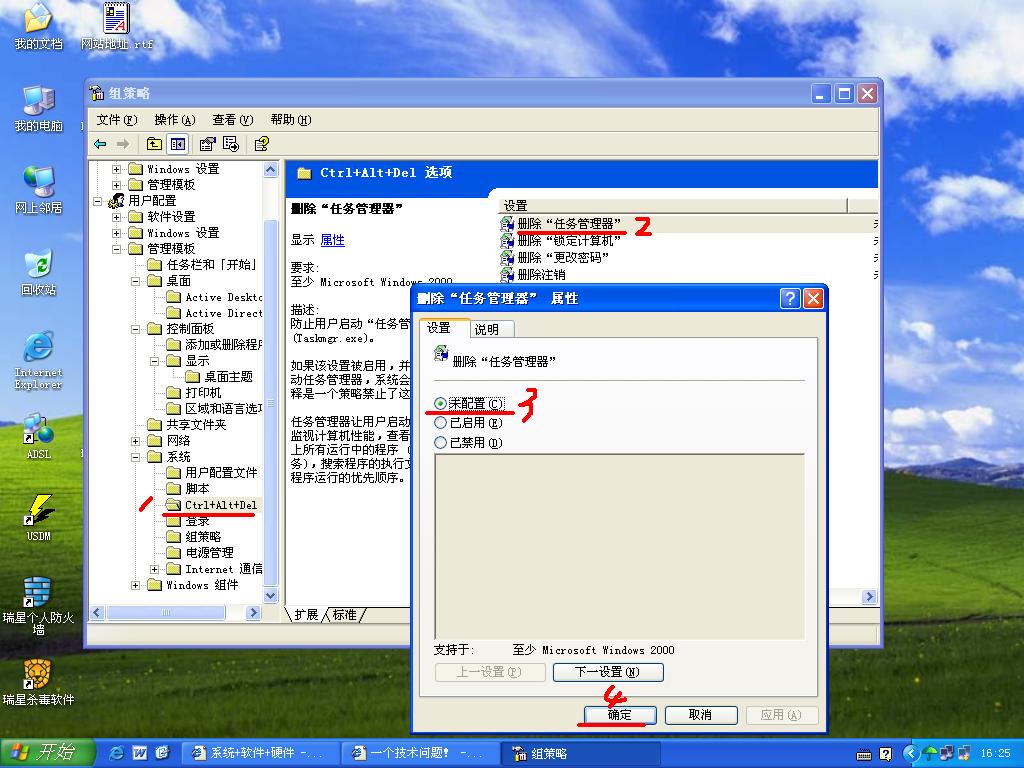Select 瑞星个人防火墙 desktop icon
Viewport: 1024px width, 768px height.
[x=38, y=605]
